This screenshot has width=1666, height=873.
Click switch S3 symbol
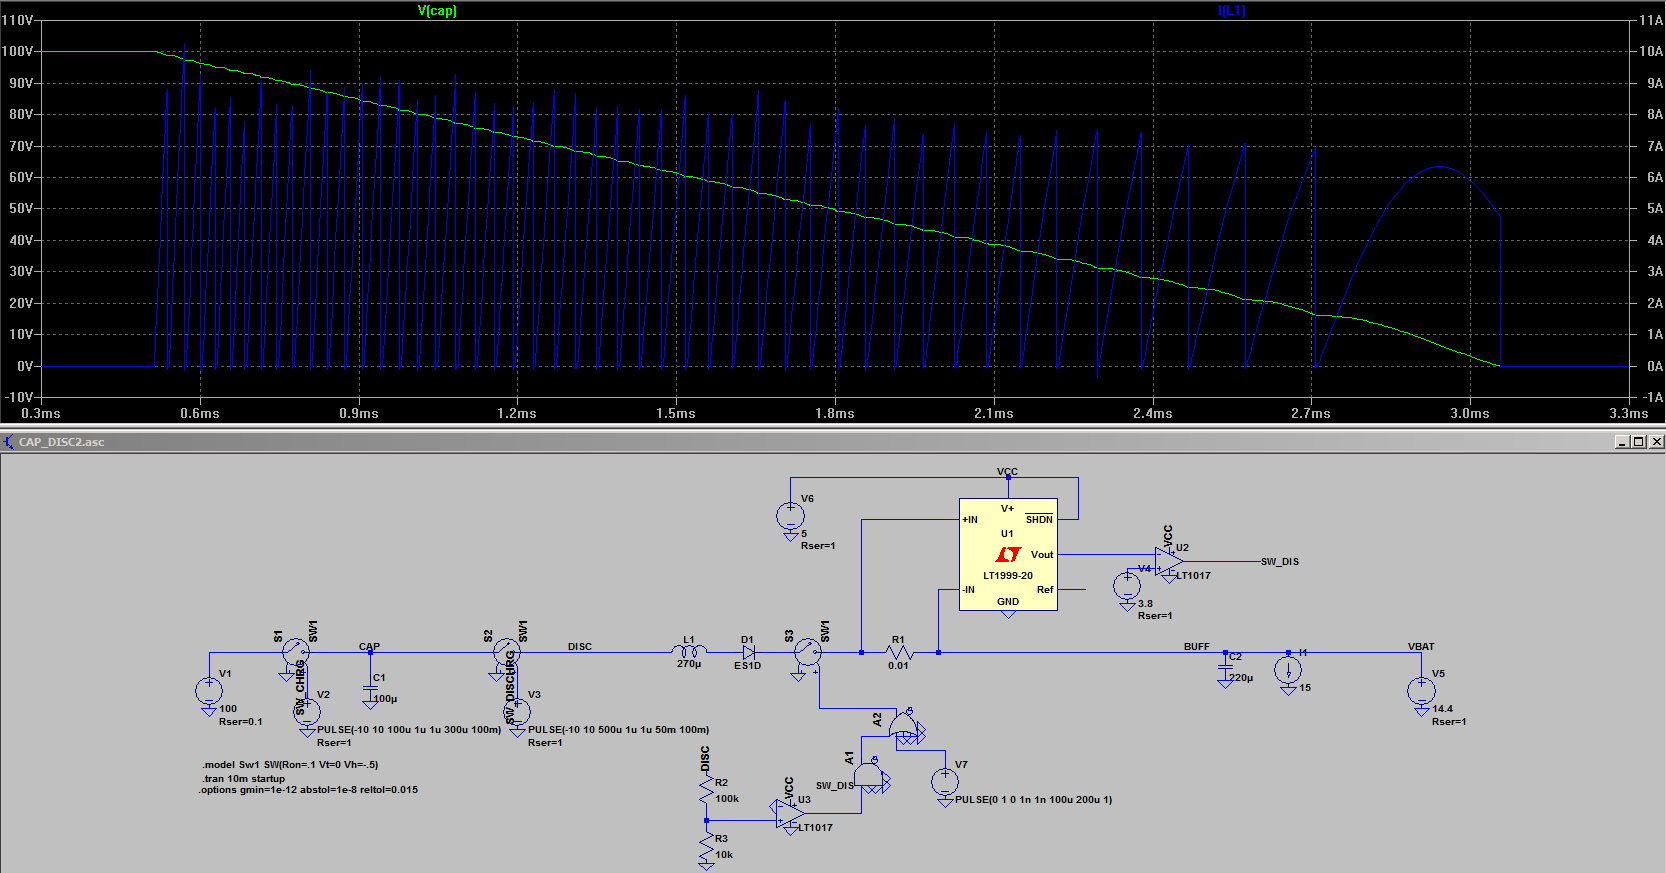click(x=807, y=654)
